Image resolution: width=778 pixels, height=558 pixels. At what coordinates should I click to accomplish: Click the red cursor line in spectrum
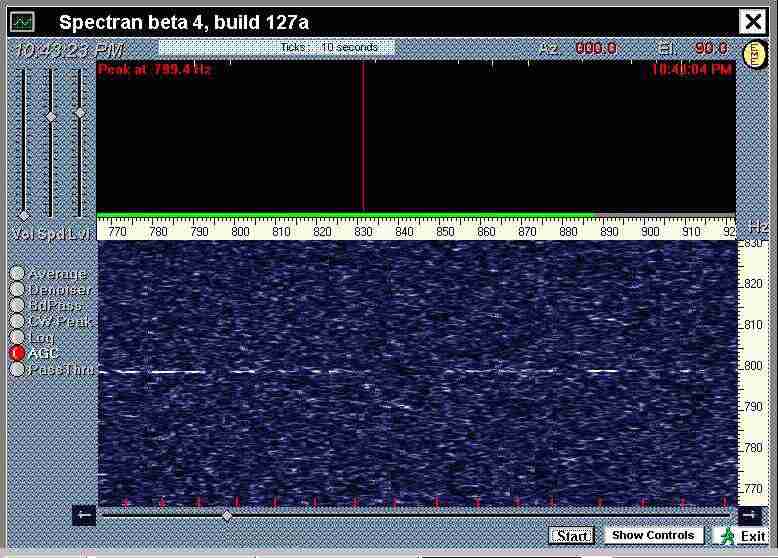363,136
